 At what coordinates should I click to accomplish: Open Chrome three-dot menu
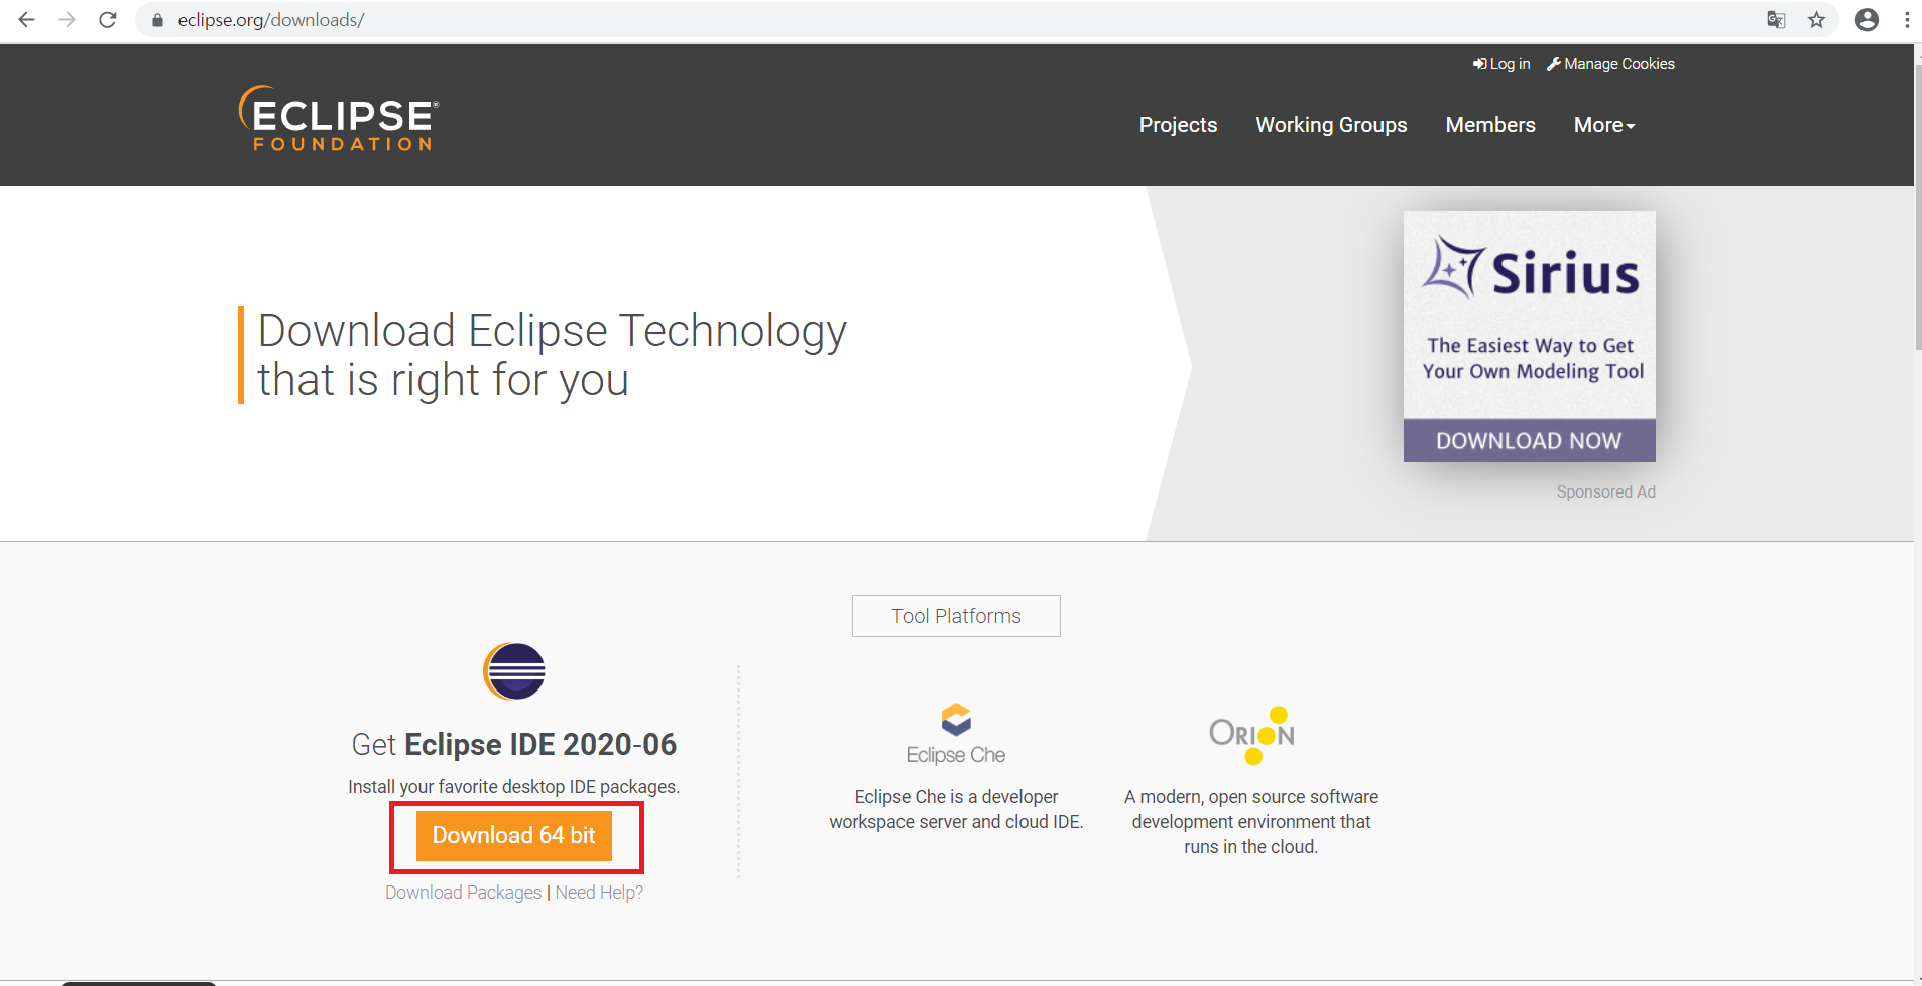coord(1907,20)
